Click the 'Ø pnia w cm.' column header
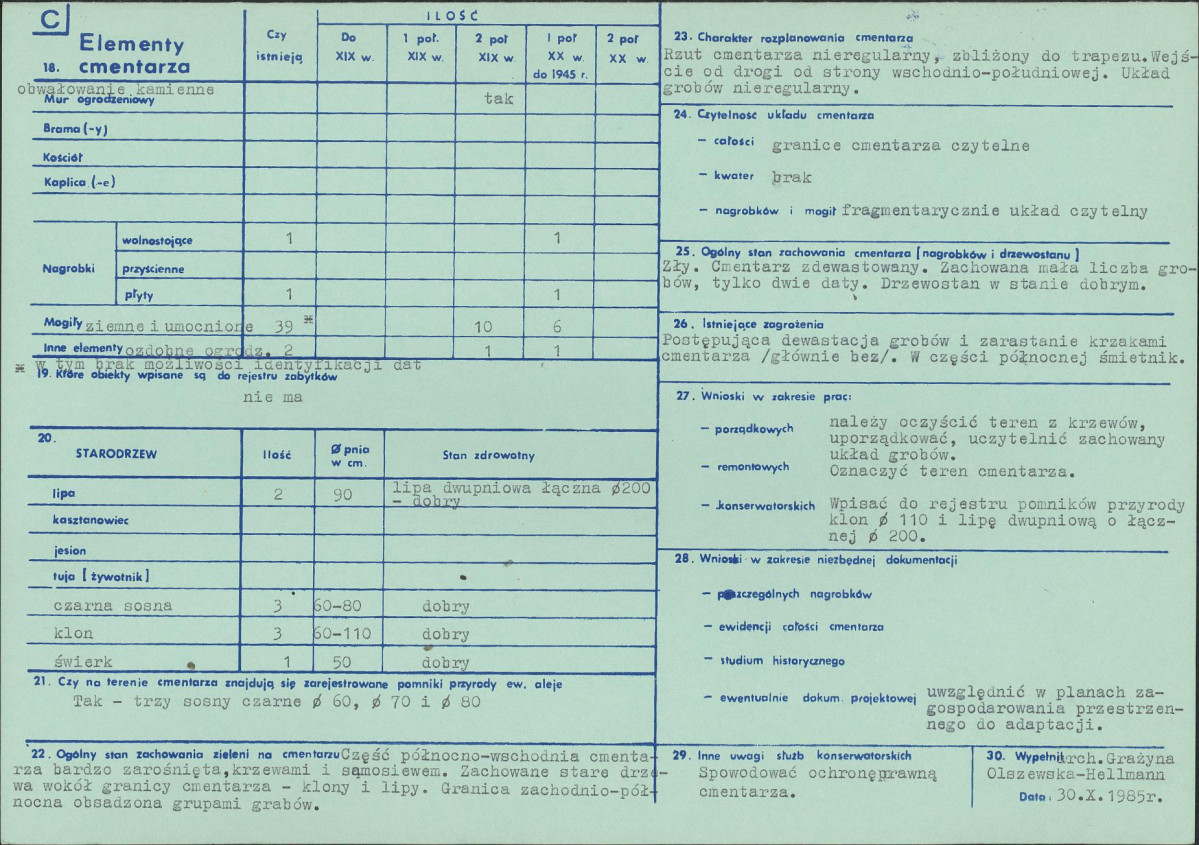This screenshot has width=1199, height=845. [x=350, y=456]
